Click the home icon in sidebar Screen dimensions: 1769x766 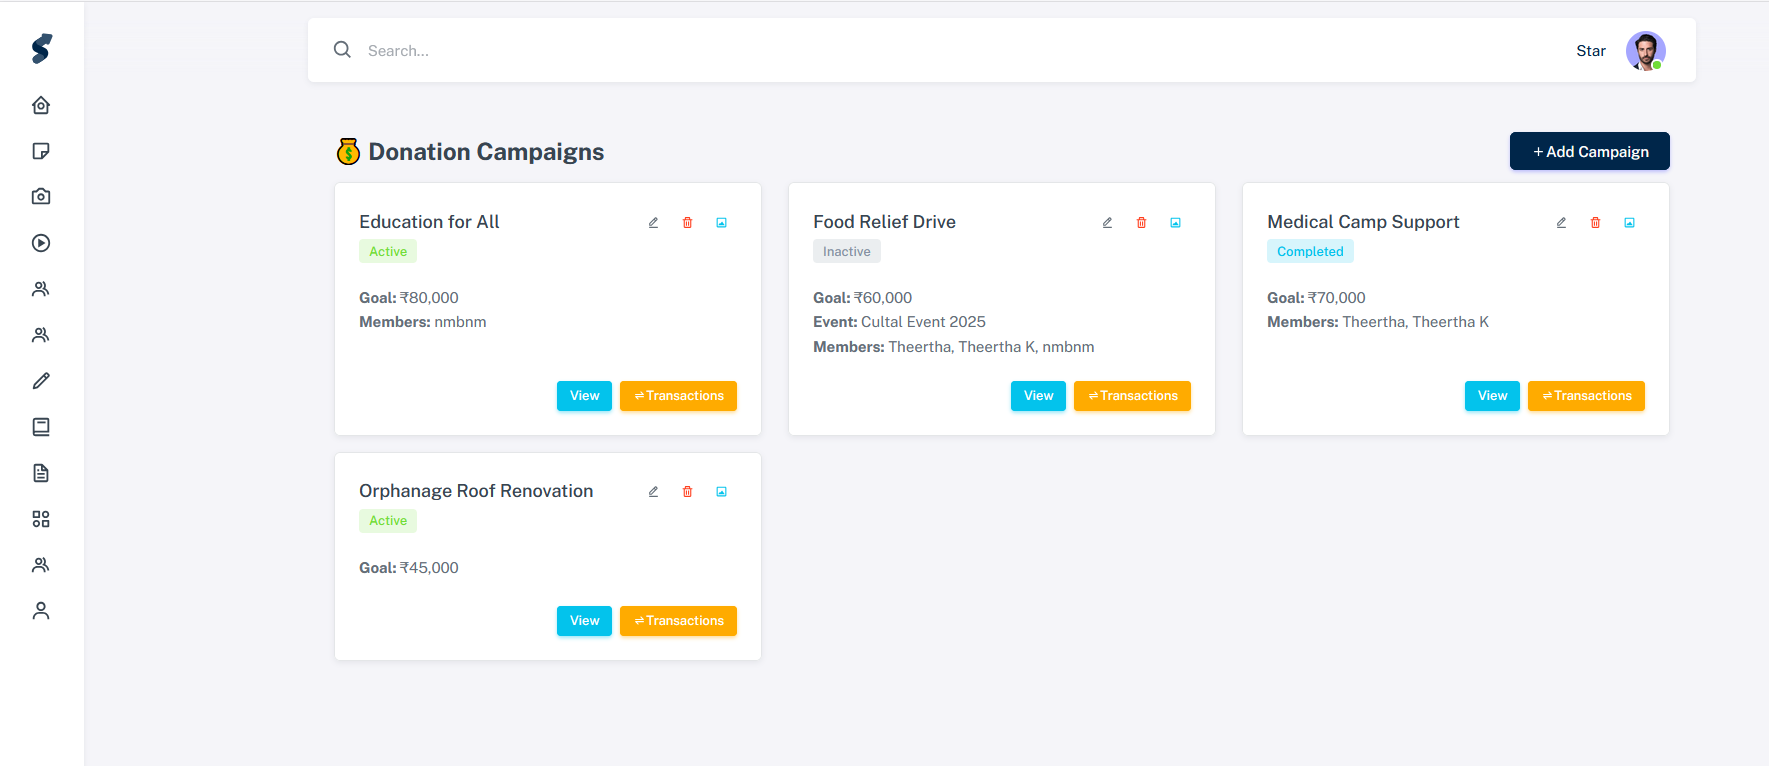pyautogui.click(x=41, y=105)
